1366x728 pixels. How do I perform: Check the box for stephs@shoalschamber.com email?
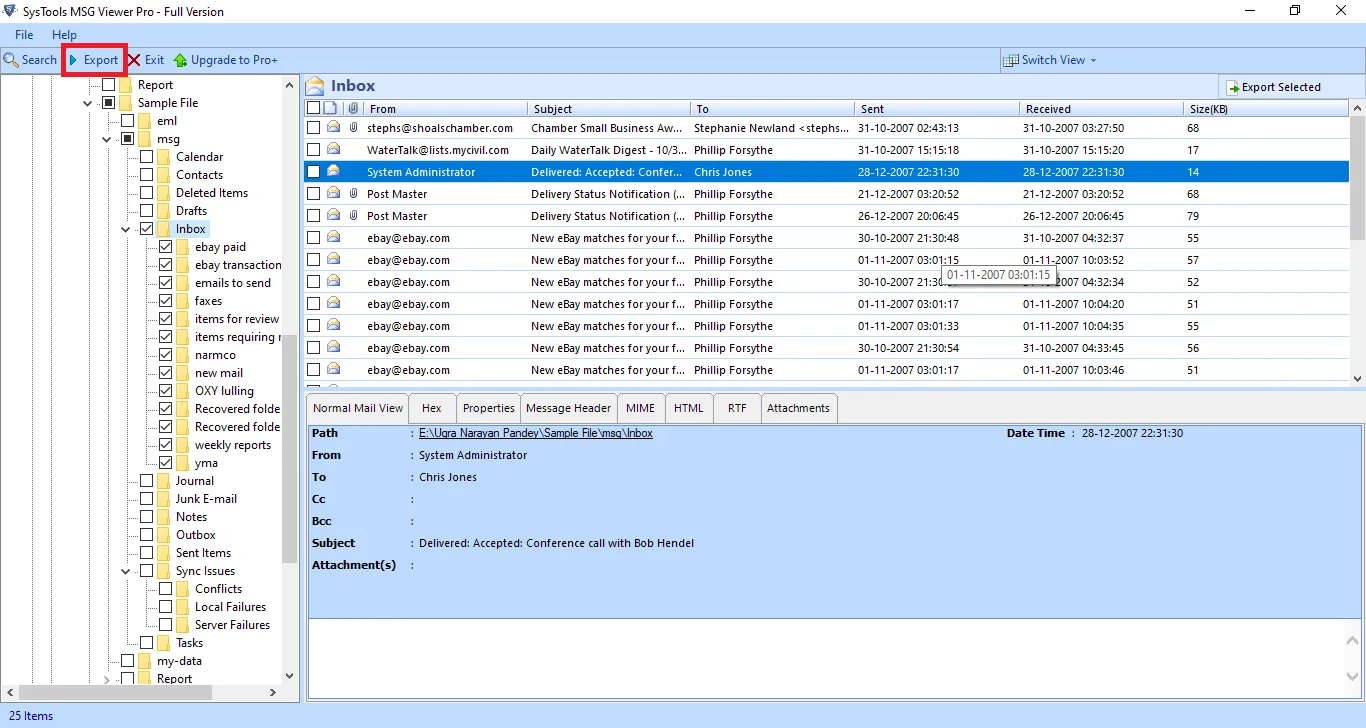(313, 128)
